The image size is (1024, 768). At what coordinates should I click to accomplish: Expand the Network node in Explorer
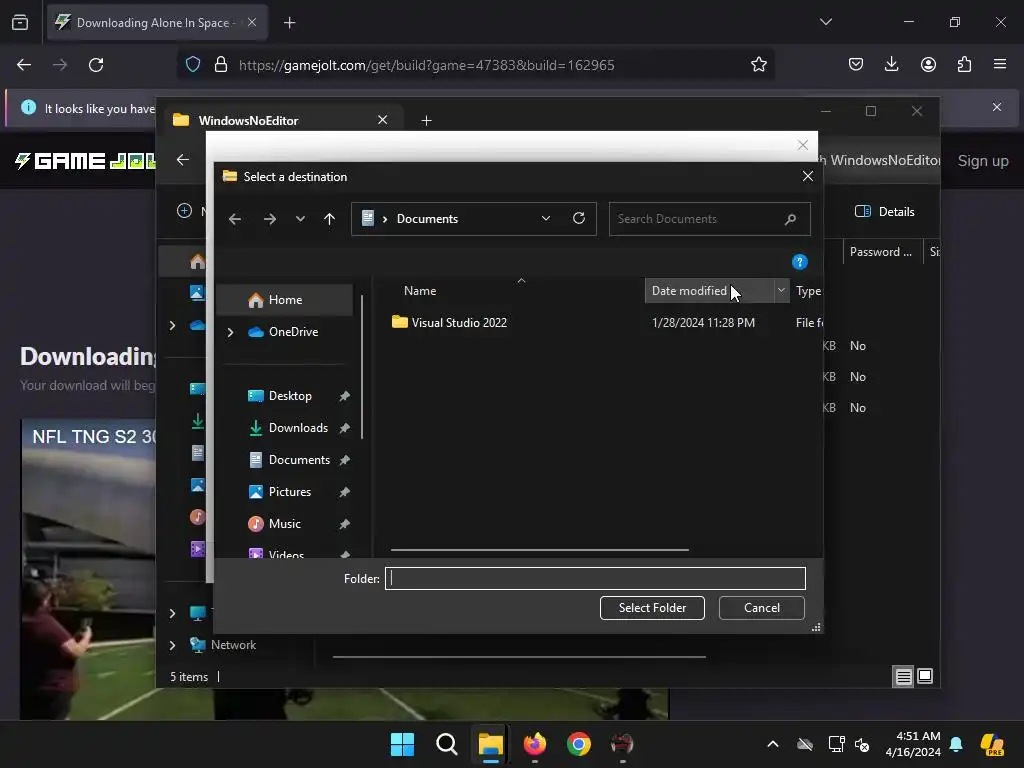pos(172,645)
